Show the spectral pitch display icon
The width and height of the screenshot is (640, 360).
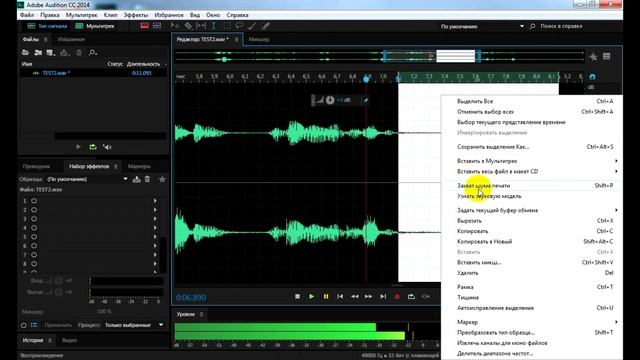pyautogui.click(x=157, y=26)
